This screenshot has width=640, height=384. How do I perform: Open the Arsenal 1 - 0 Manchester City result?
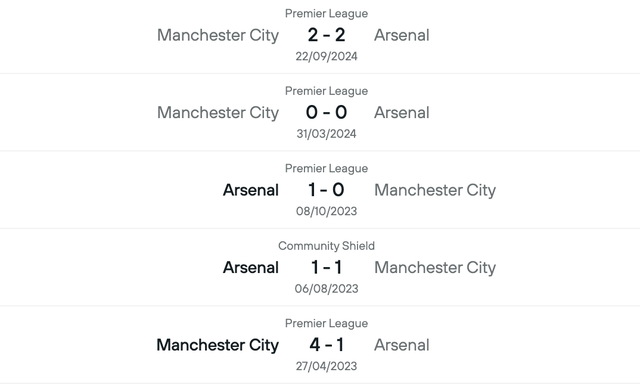tap(326, 190)
